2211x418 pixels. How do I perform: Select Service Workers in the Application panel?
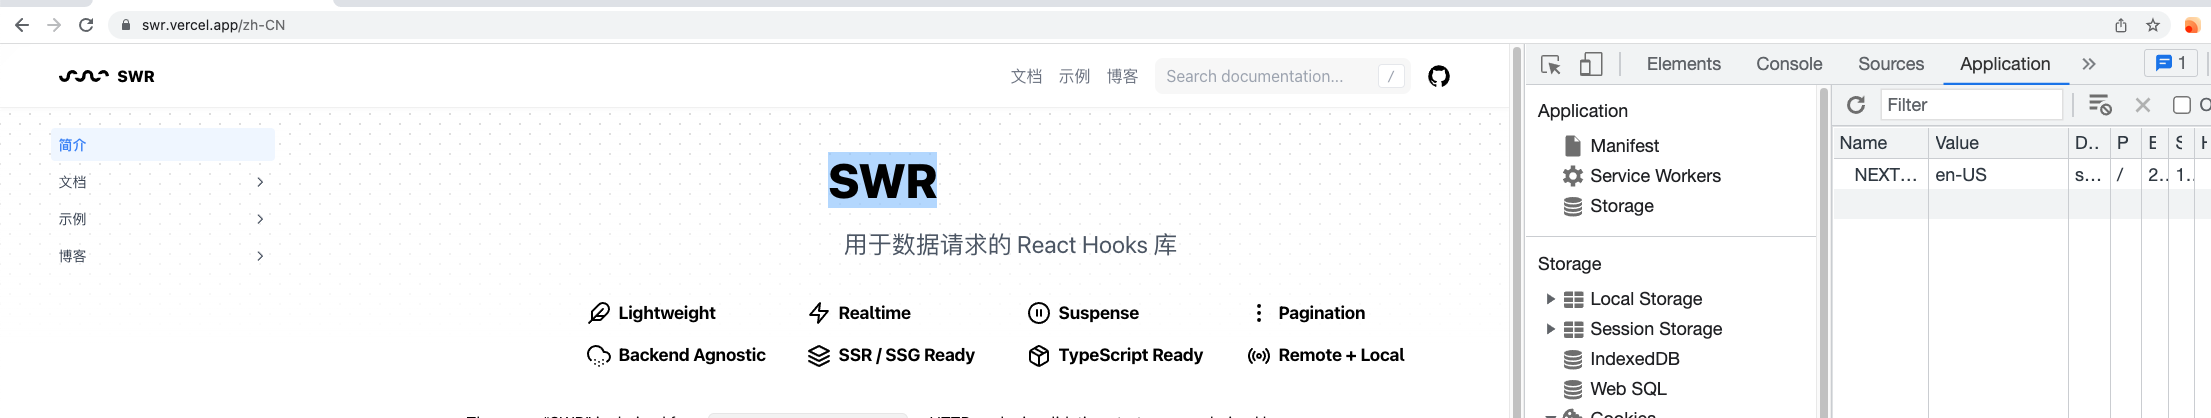click(1655, 176)
